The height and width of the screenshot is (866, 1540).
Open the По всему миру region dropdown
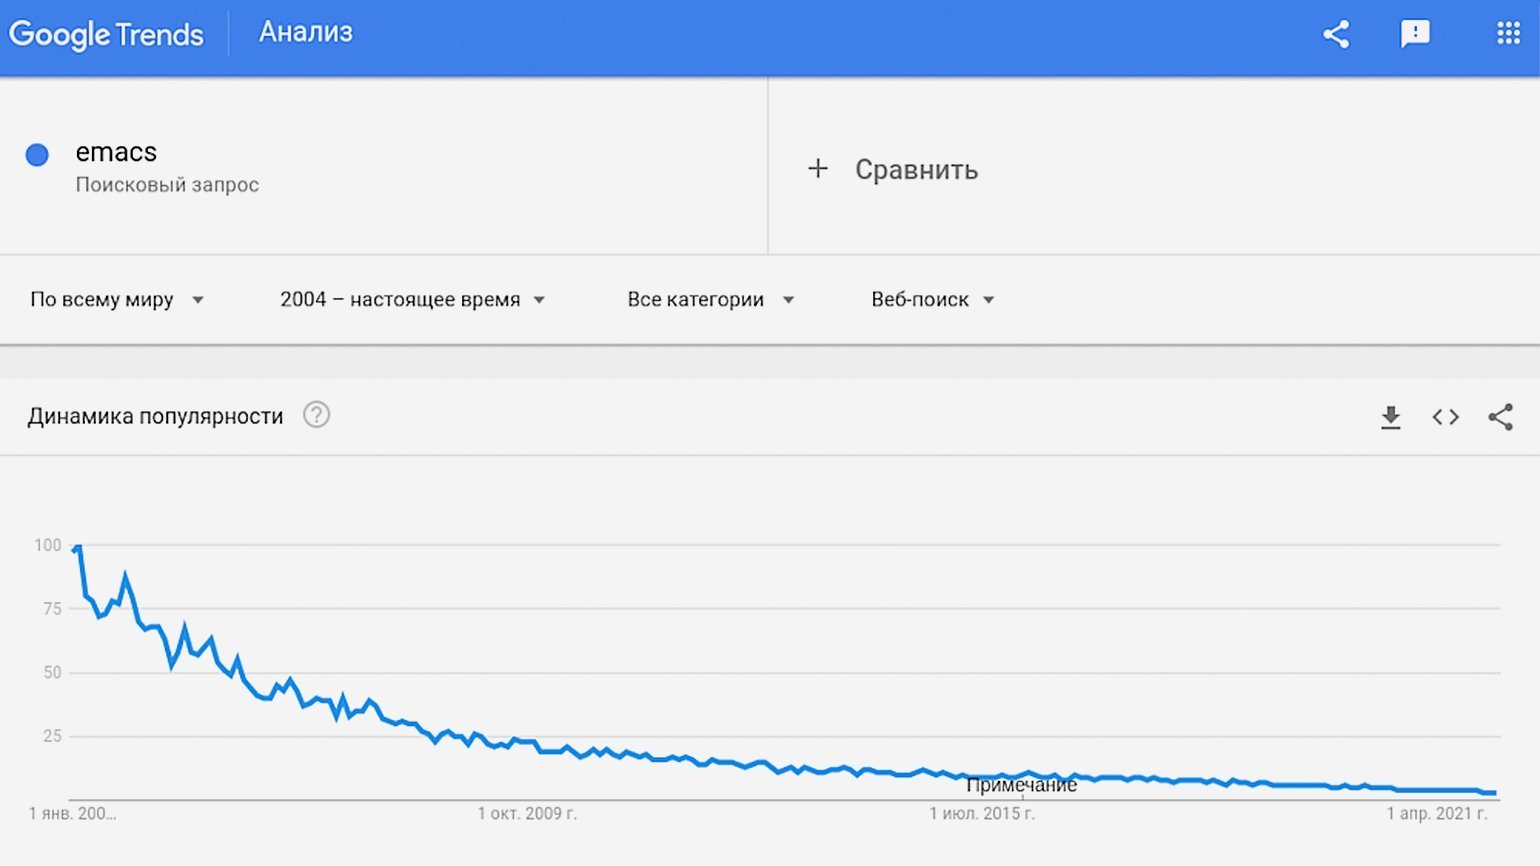click(x=117, y=300)
